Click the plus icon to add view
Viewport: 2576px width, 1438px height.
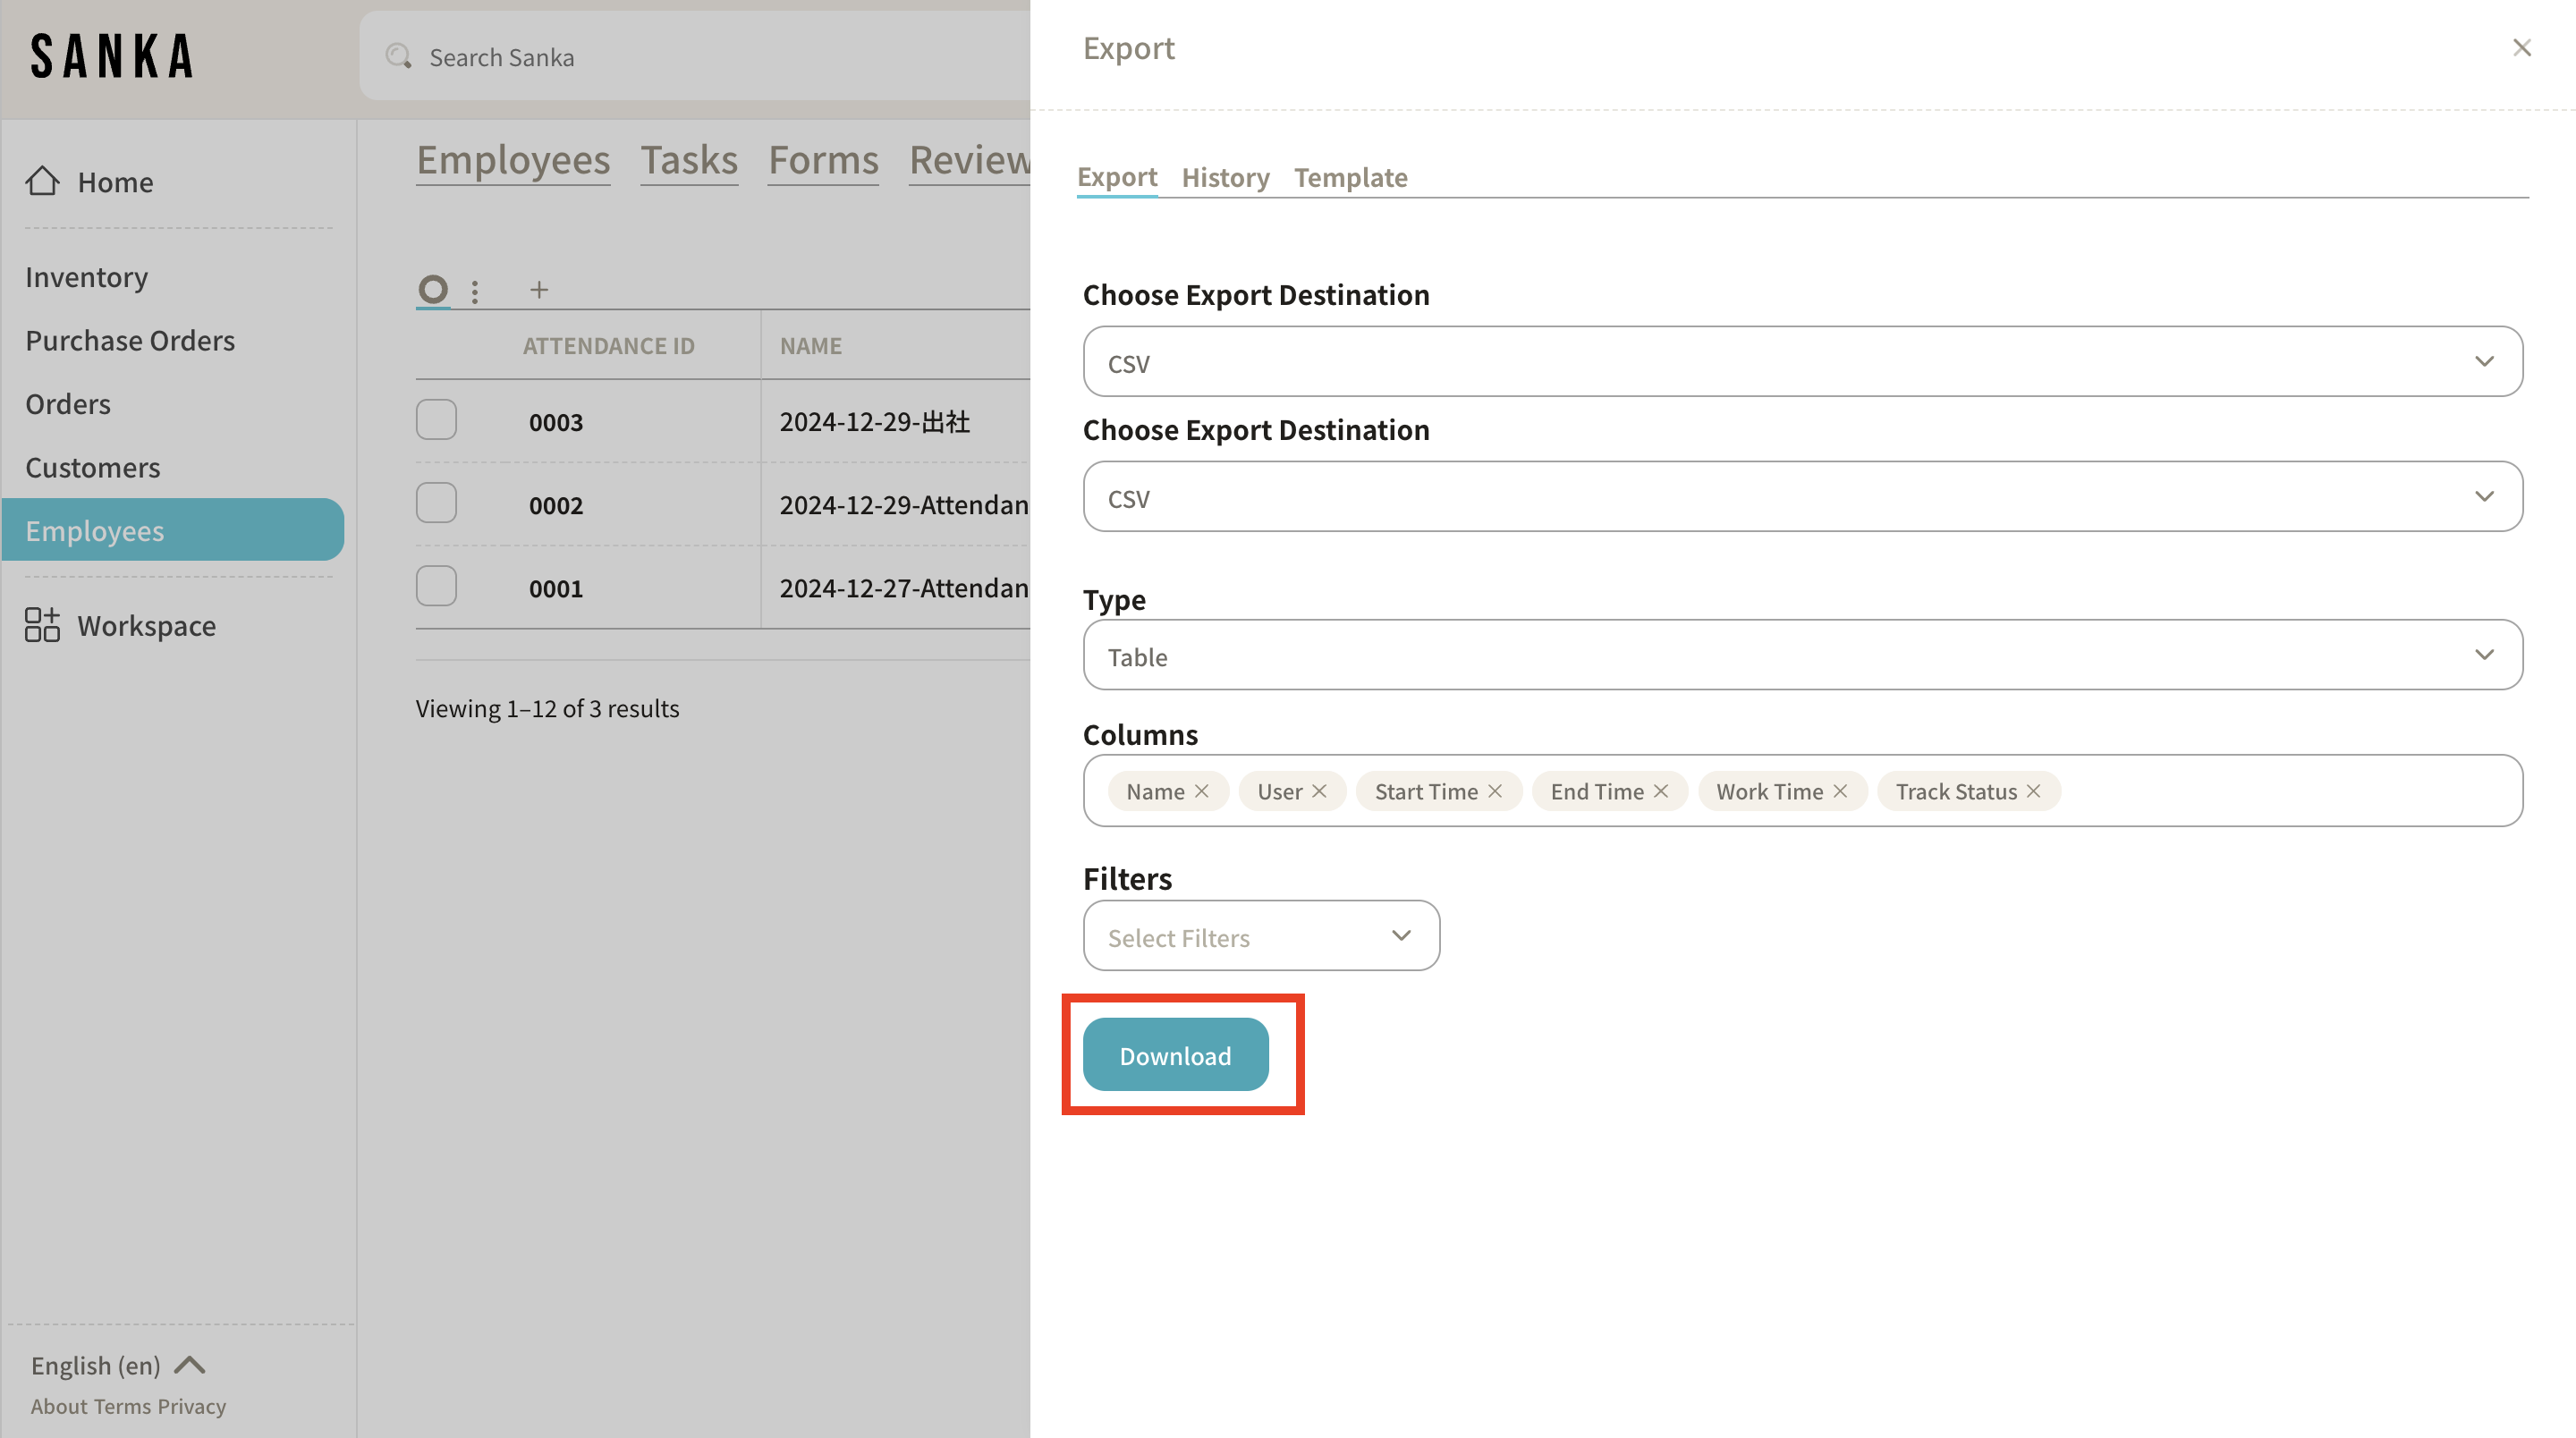pyautogui.click(x=539, y=290)
